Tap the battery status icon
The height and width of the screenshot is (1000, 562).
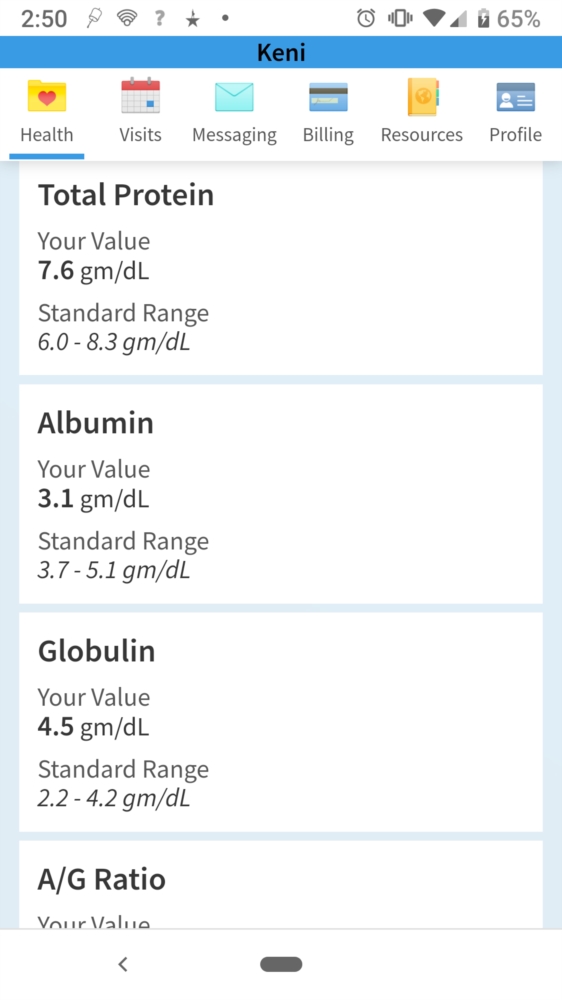pyautogui.click(x=483, y=18)
